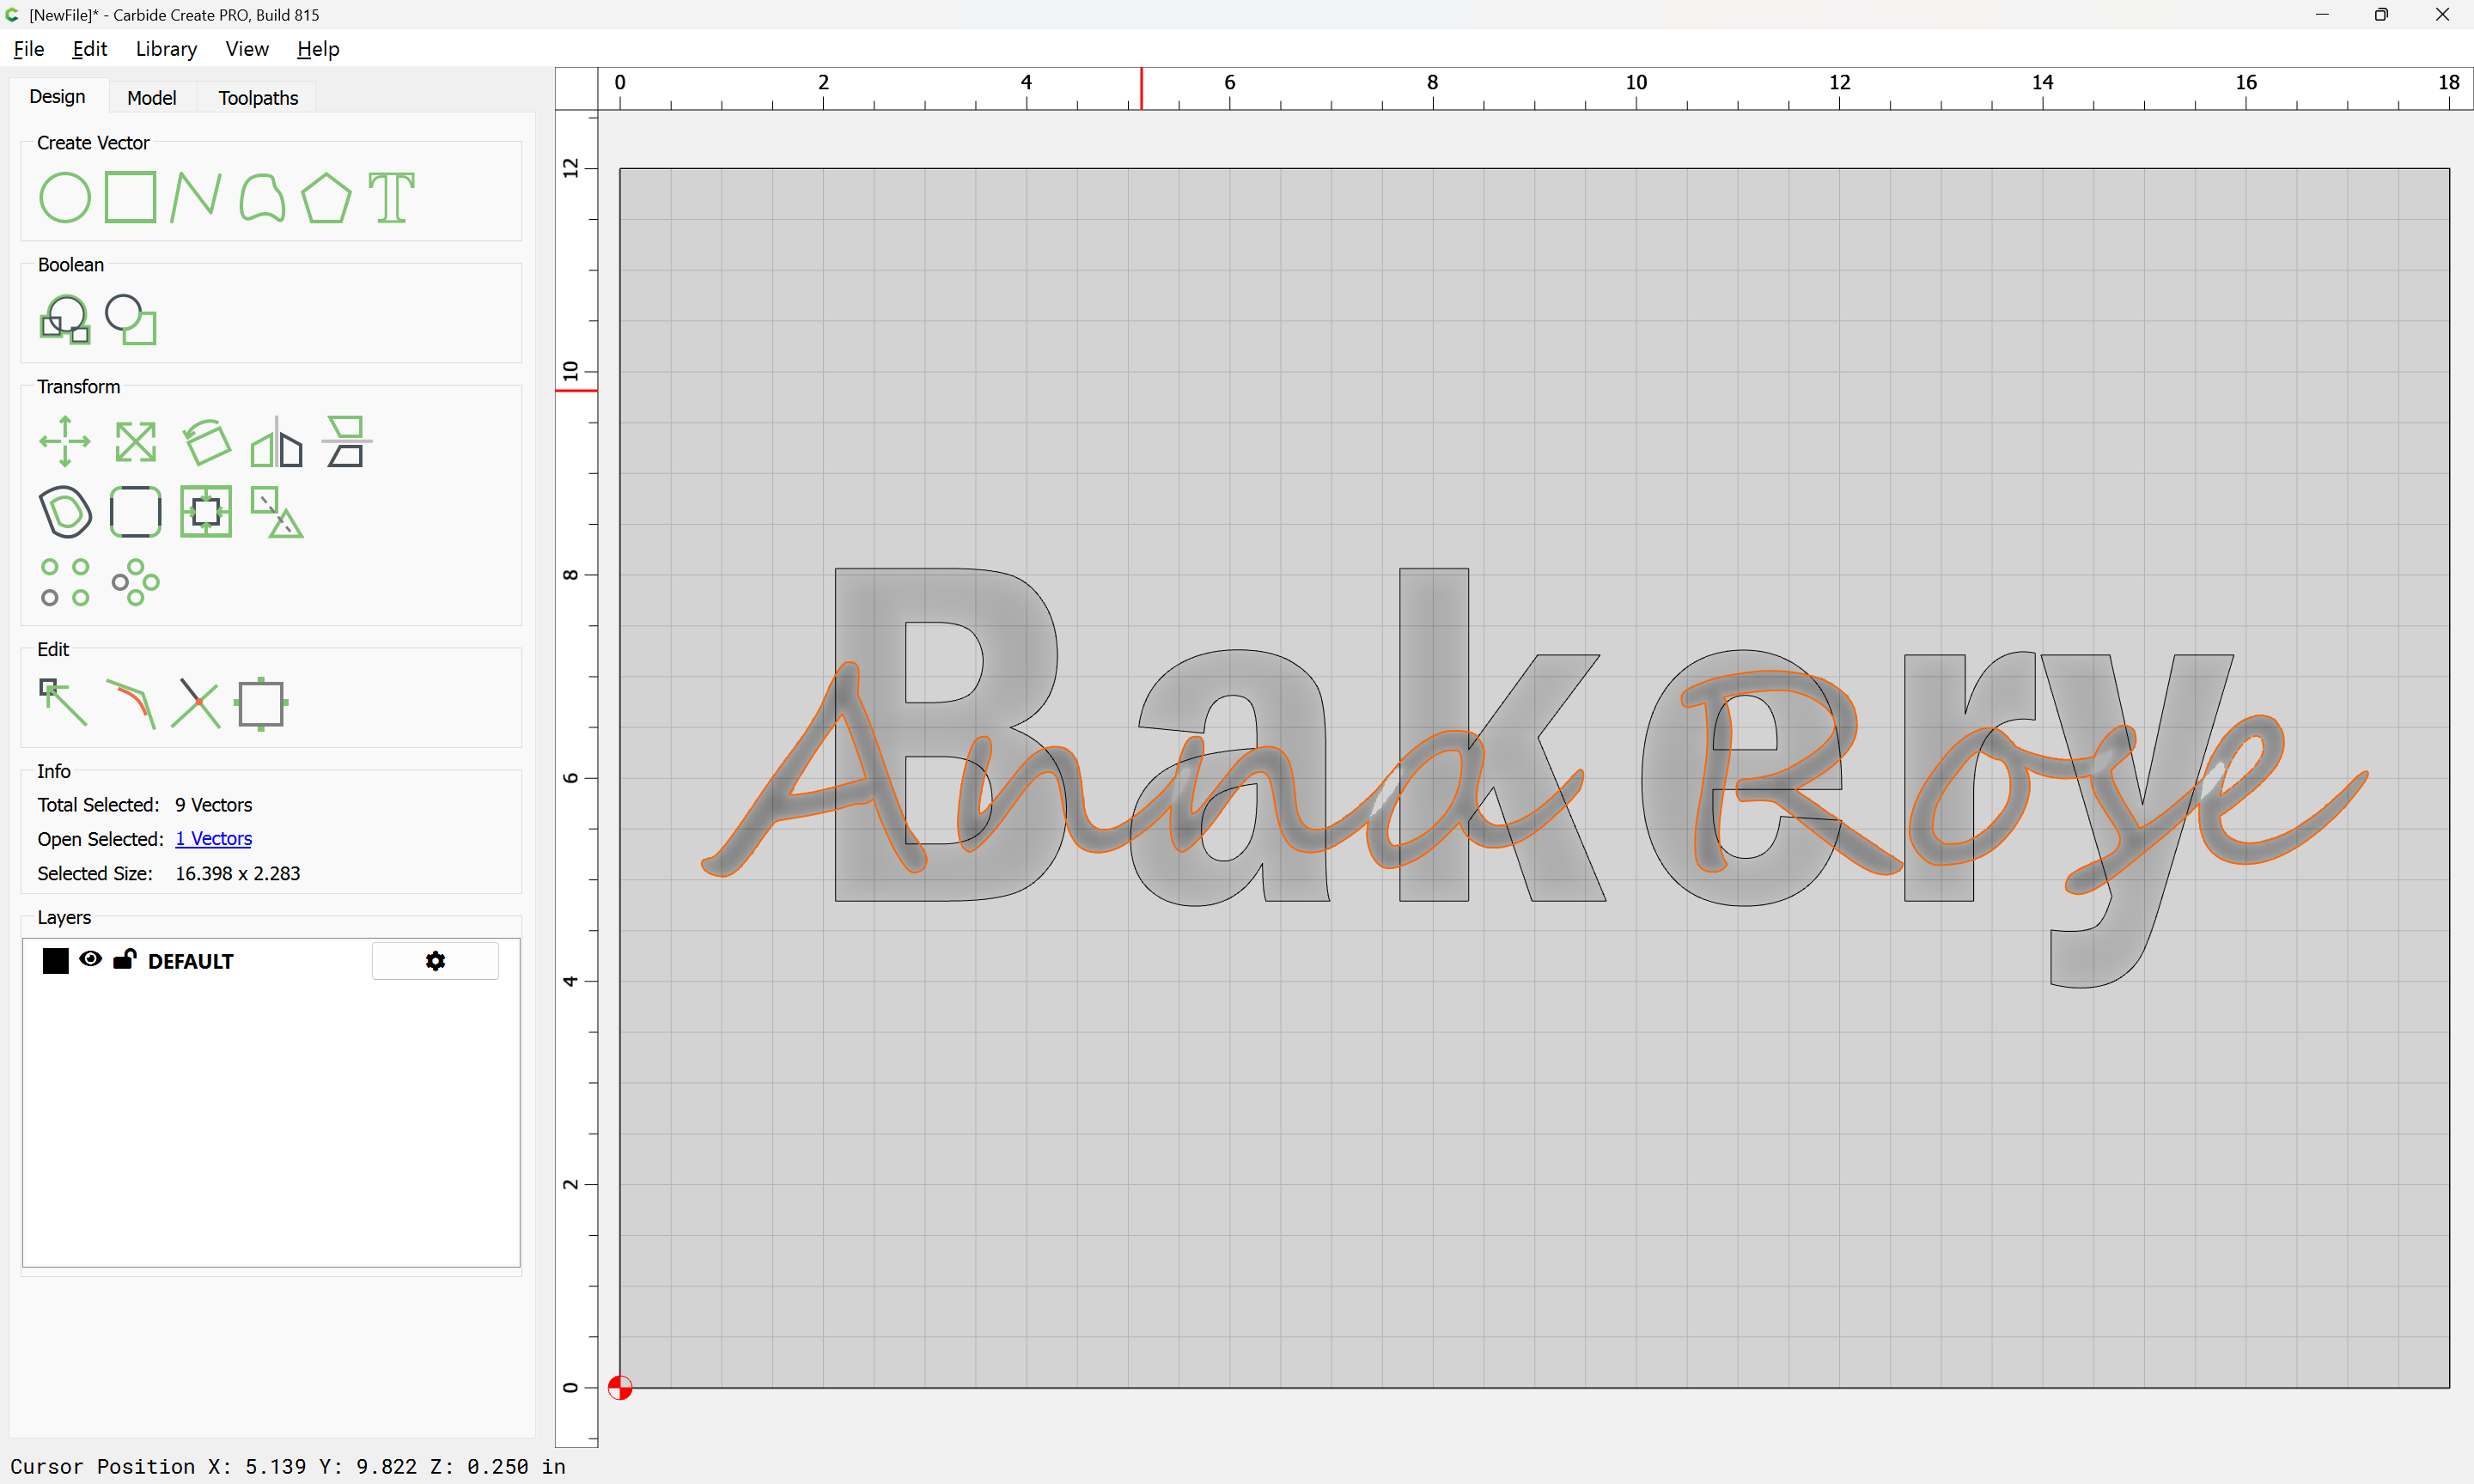Viewport: 2474px width, 1484px height.
Task: Open the Rotate transform tool
Action: (207, 441)
